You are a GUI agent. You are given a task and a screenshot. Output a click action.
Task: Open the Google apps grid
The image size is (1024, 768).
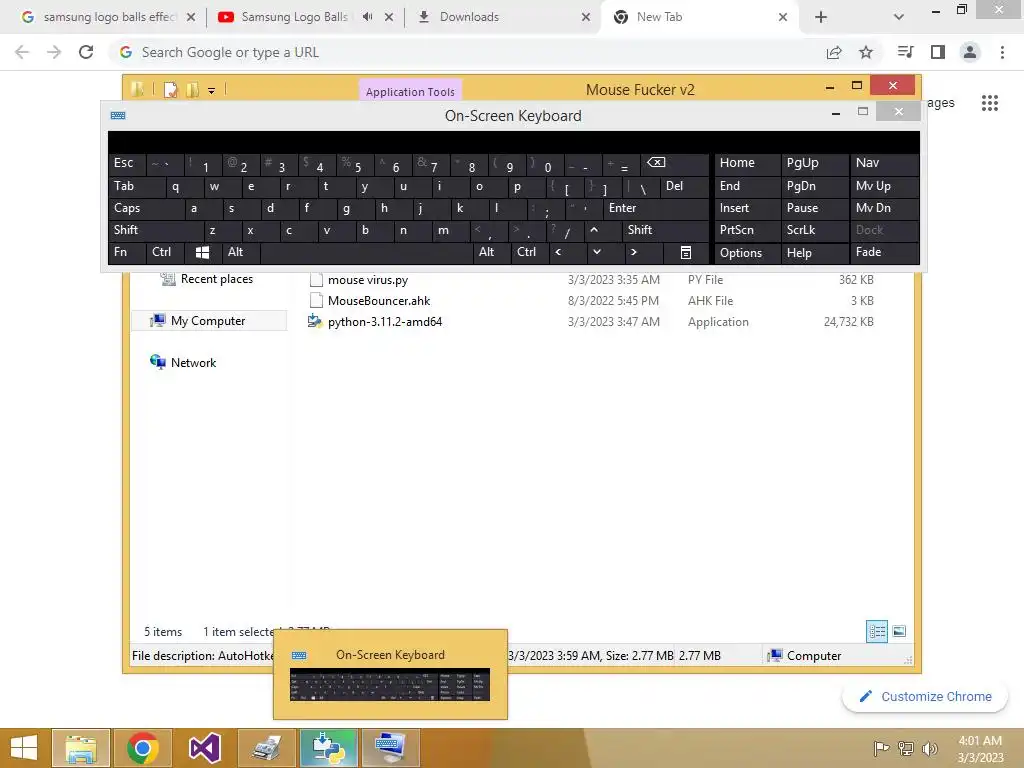pos(989,103)
